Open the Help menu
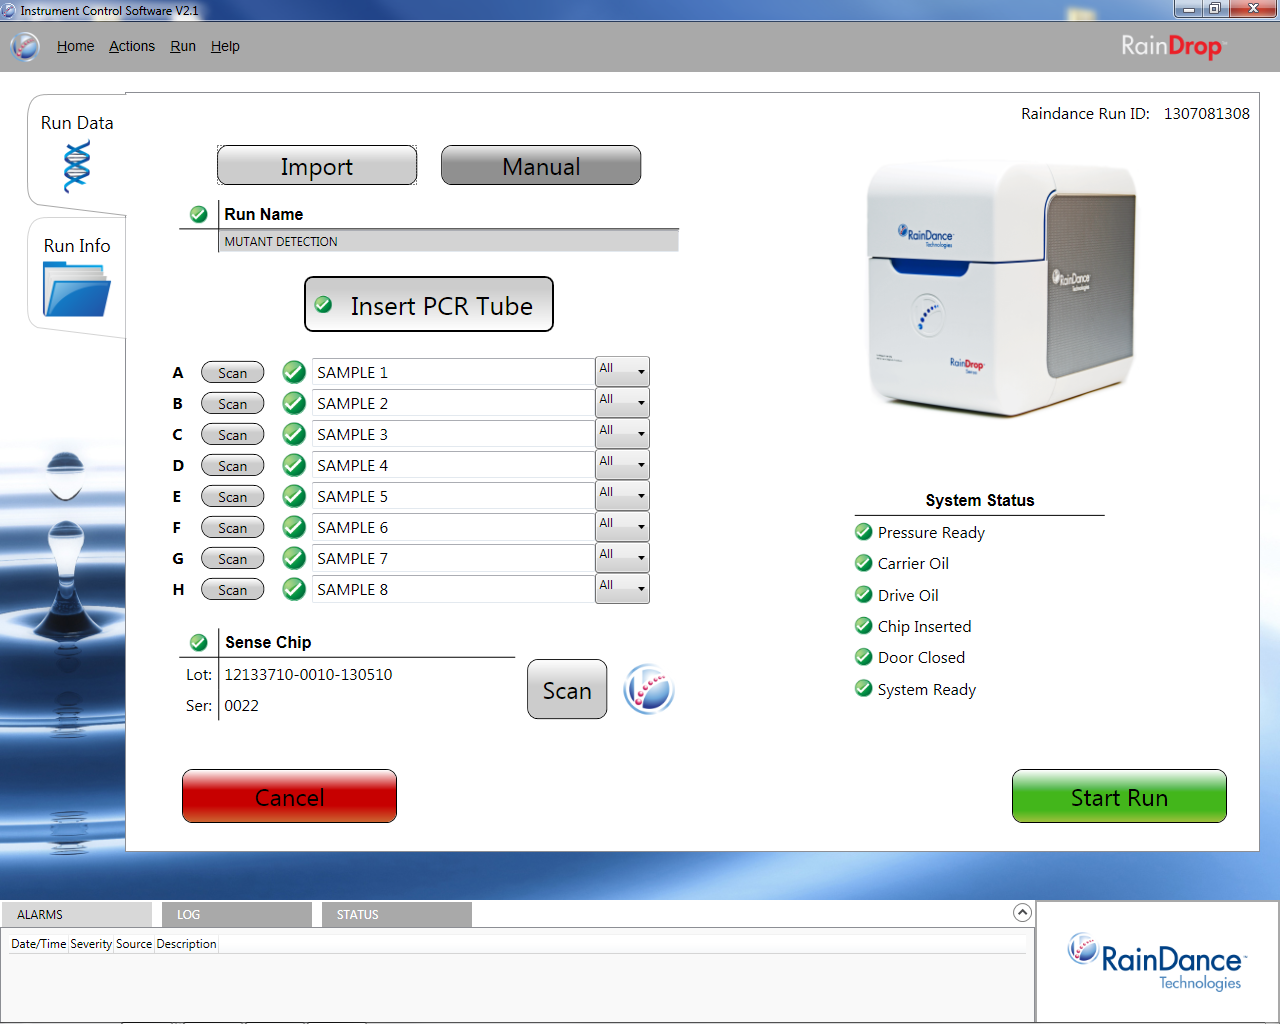The height and width of the screenshot is (1024, 1280). (225, 46)
